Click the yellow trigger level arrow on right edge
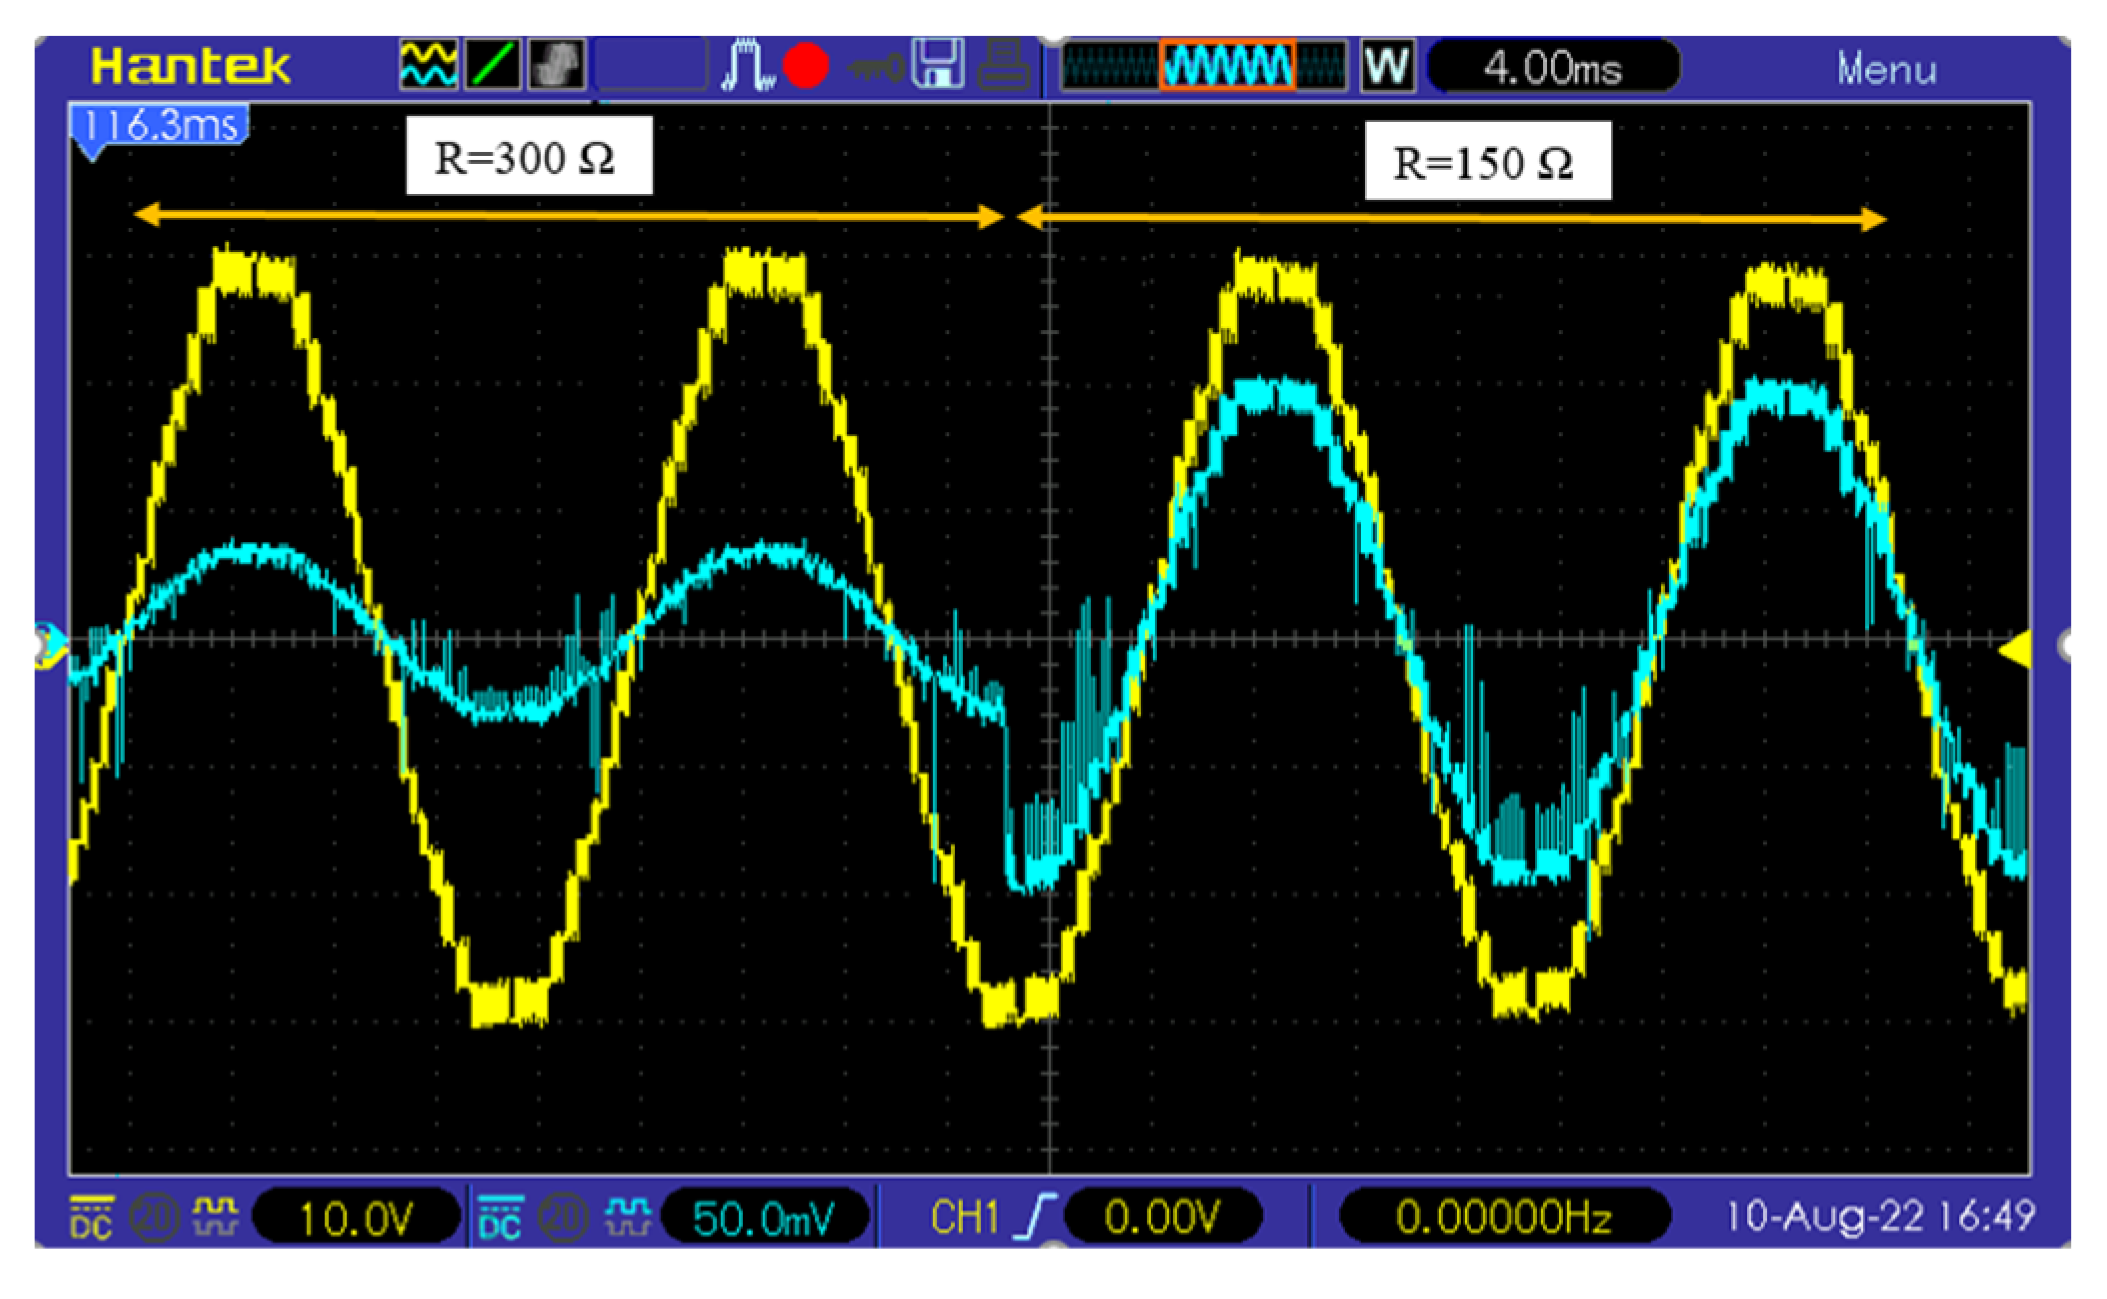 [x=2013, y=650]
